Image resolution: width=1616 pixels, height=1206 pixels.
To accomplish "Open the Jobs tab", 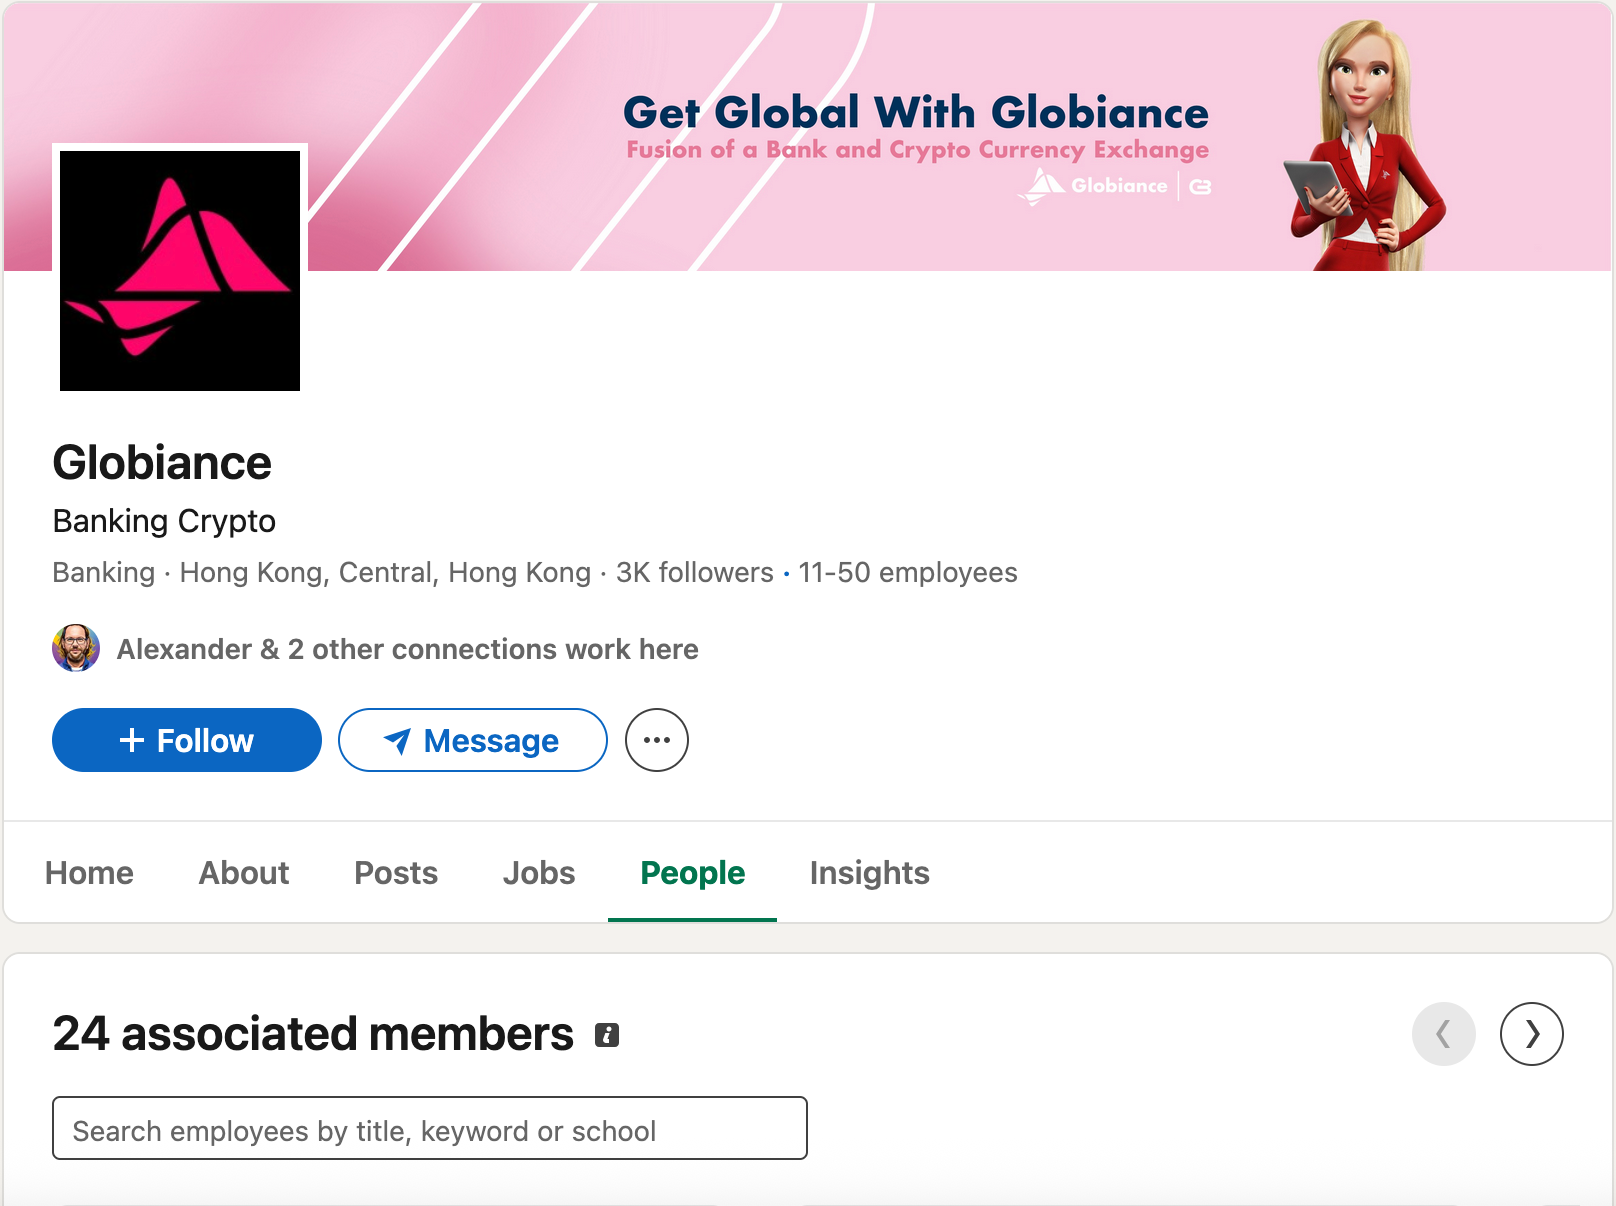I will (539, 873).
